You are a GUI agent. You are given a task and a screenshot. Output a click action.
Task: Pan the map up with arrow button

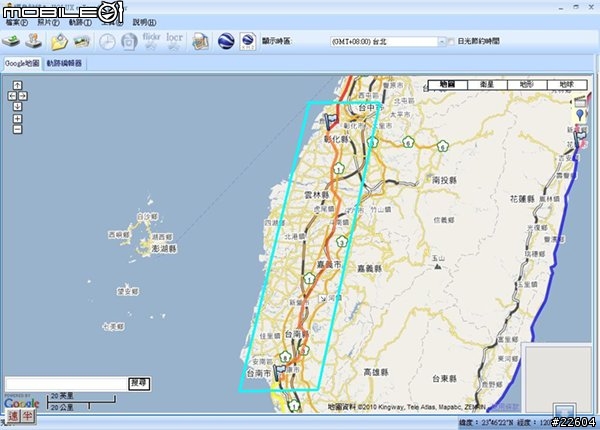coord(18,85)
